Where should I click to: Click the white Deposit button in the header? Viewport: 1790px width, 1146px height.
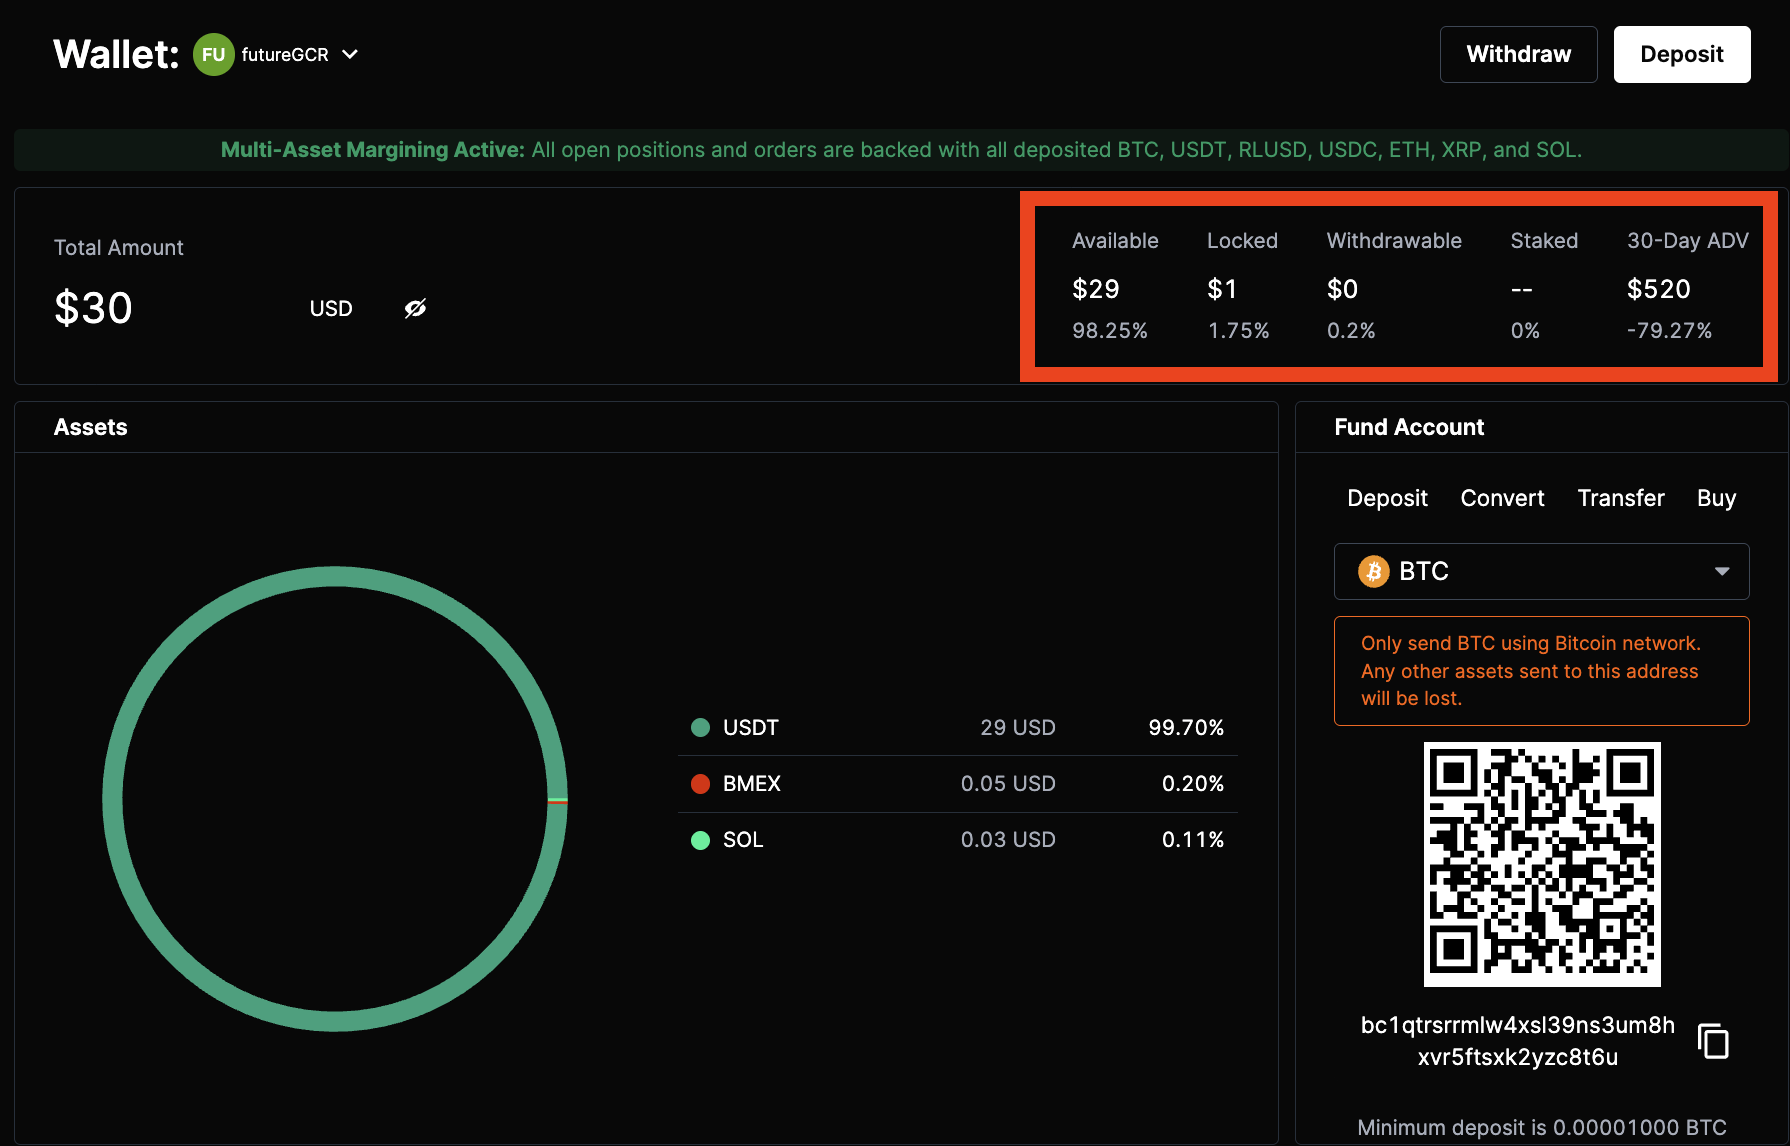tap(1681, 54)
